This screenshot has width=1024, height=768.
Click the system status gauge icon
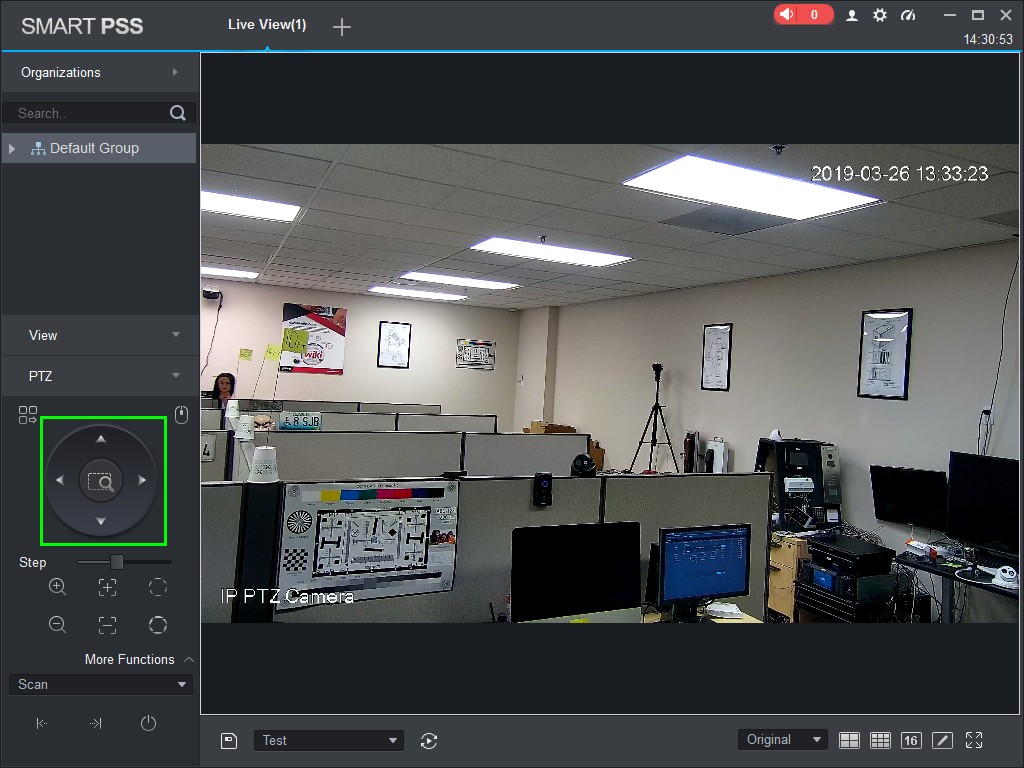pos(908,15)
